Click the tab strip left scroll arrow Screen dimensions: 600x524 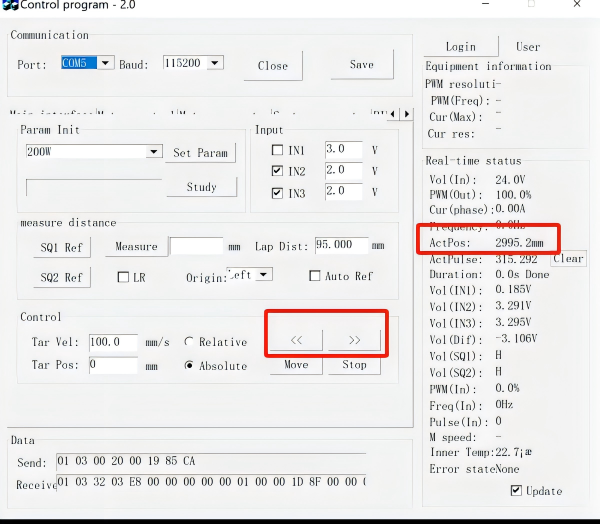[393, 113]
